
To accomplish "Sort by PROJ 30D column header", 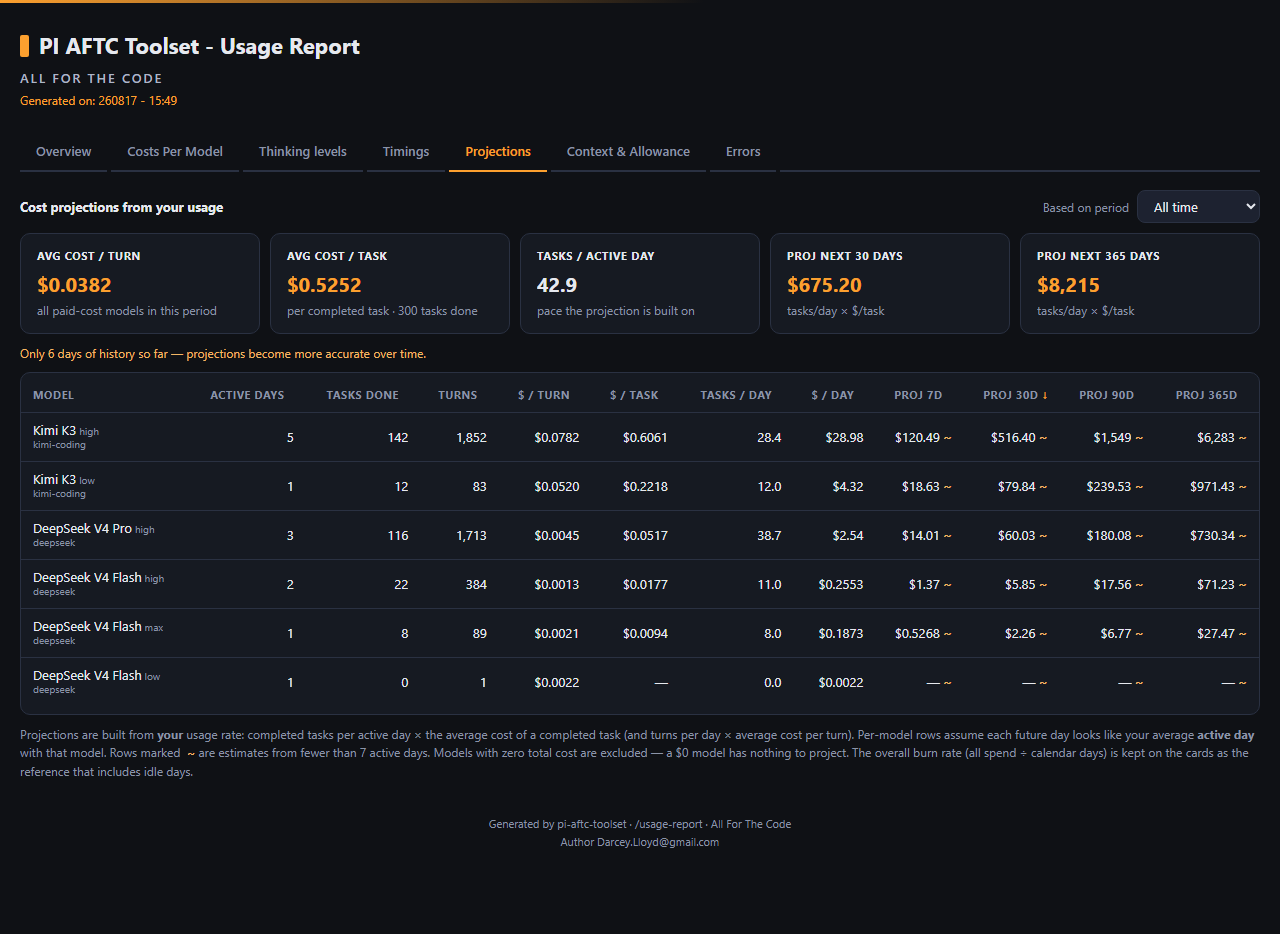I will (x=1016, y=395).
